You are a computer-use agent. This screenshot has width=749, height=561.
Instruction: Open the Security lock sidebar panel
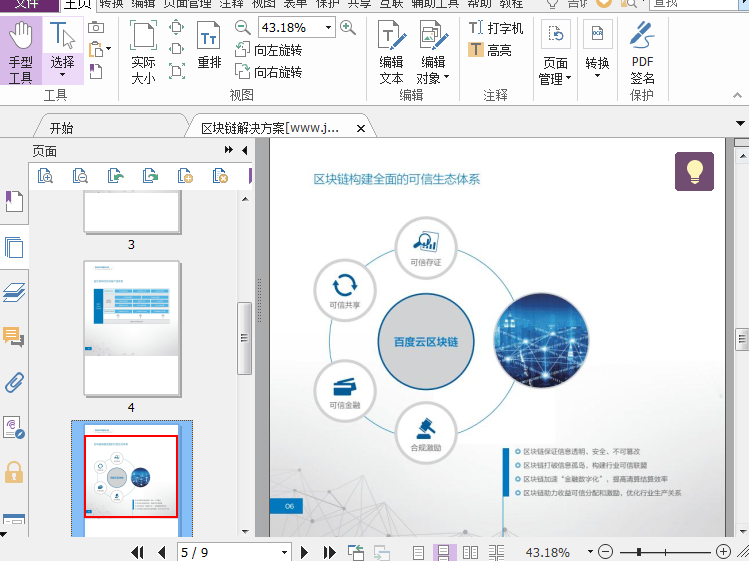pyautogui.click(x=14, y=472)
